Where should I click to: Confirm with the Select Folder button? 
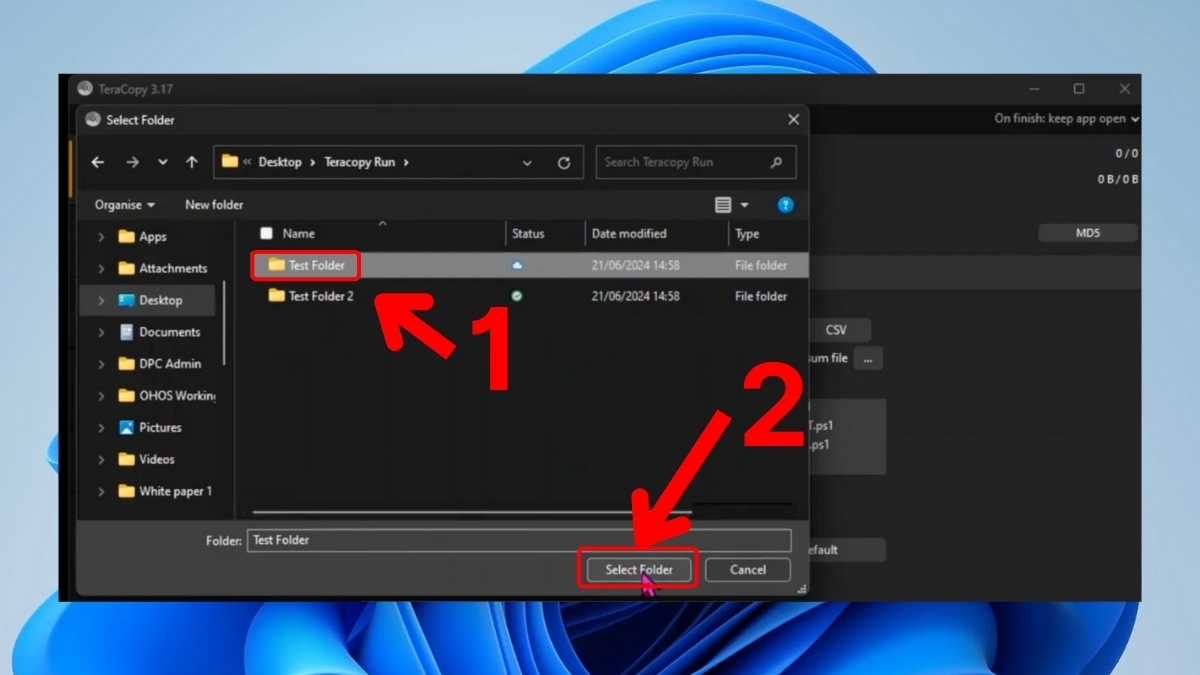639,570
